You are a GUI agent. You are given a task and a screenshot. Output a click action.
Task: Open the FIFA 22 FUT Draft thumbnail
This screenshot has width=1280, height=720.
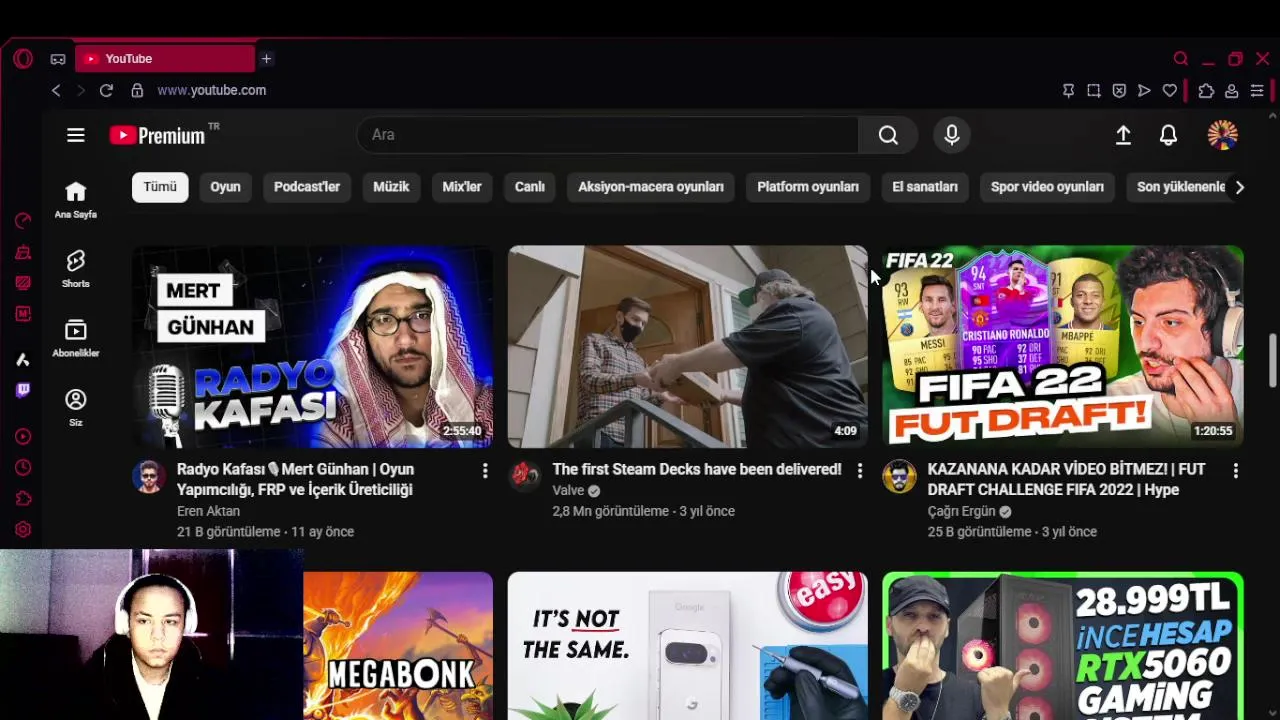click(1063, 346)
